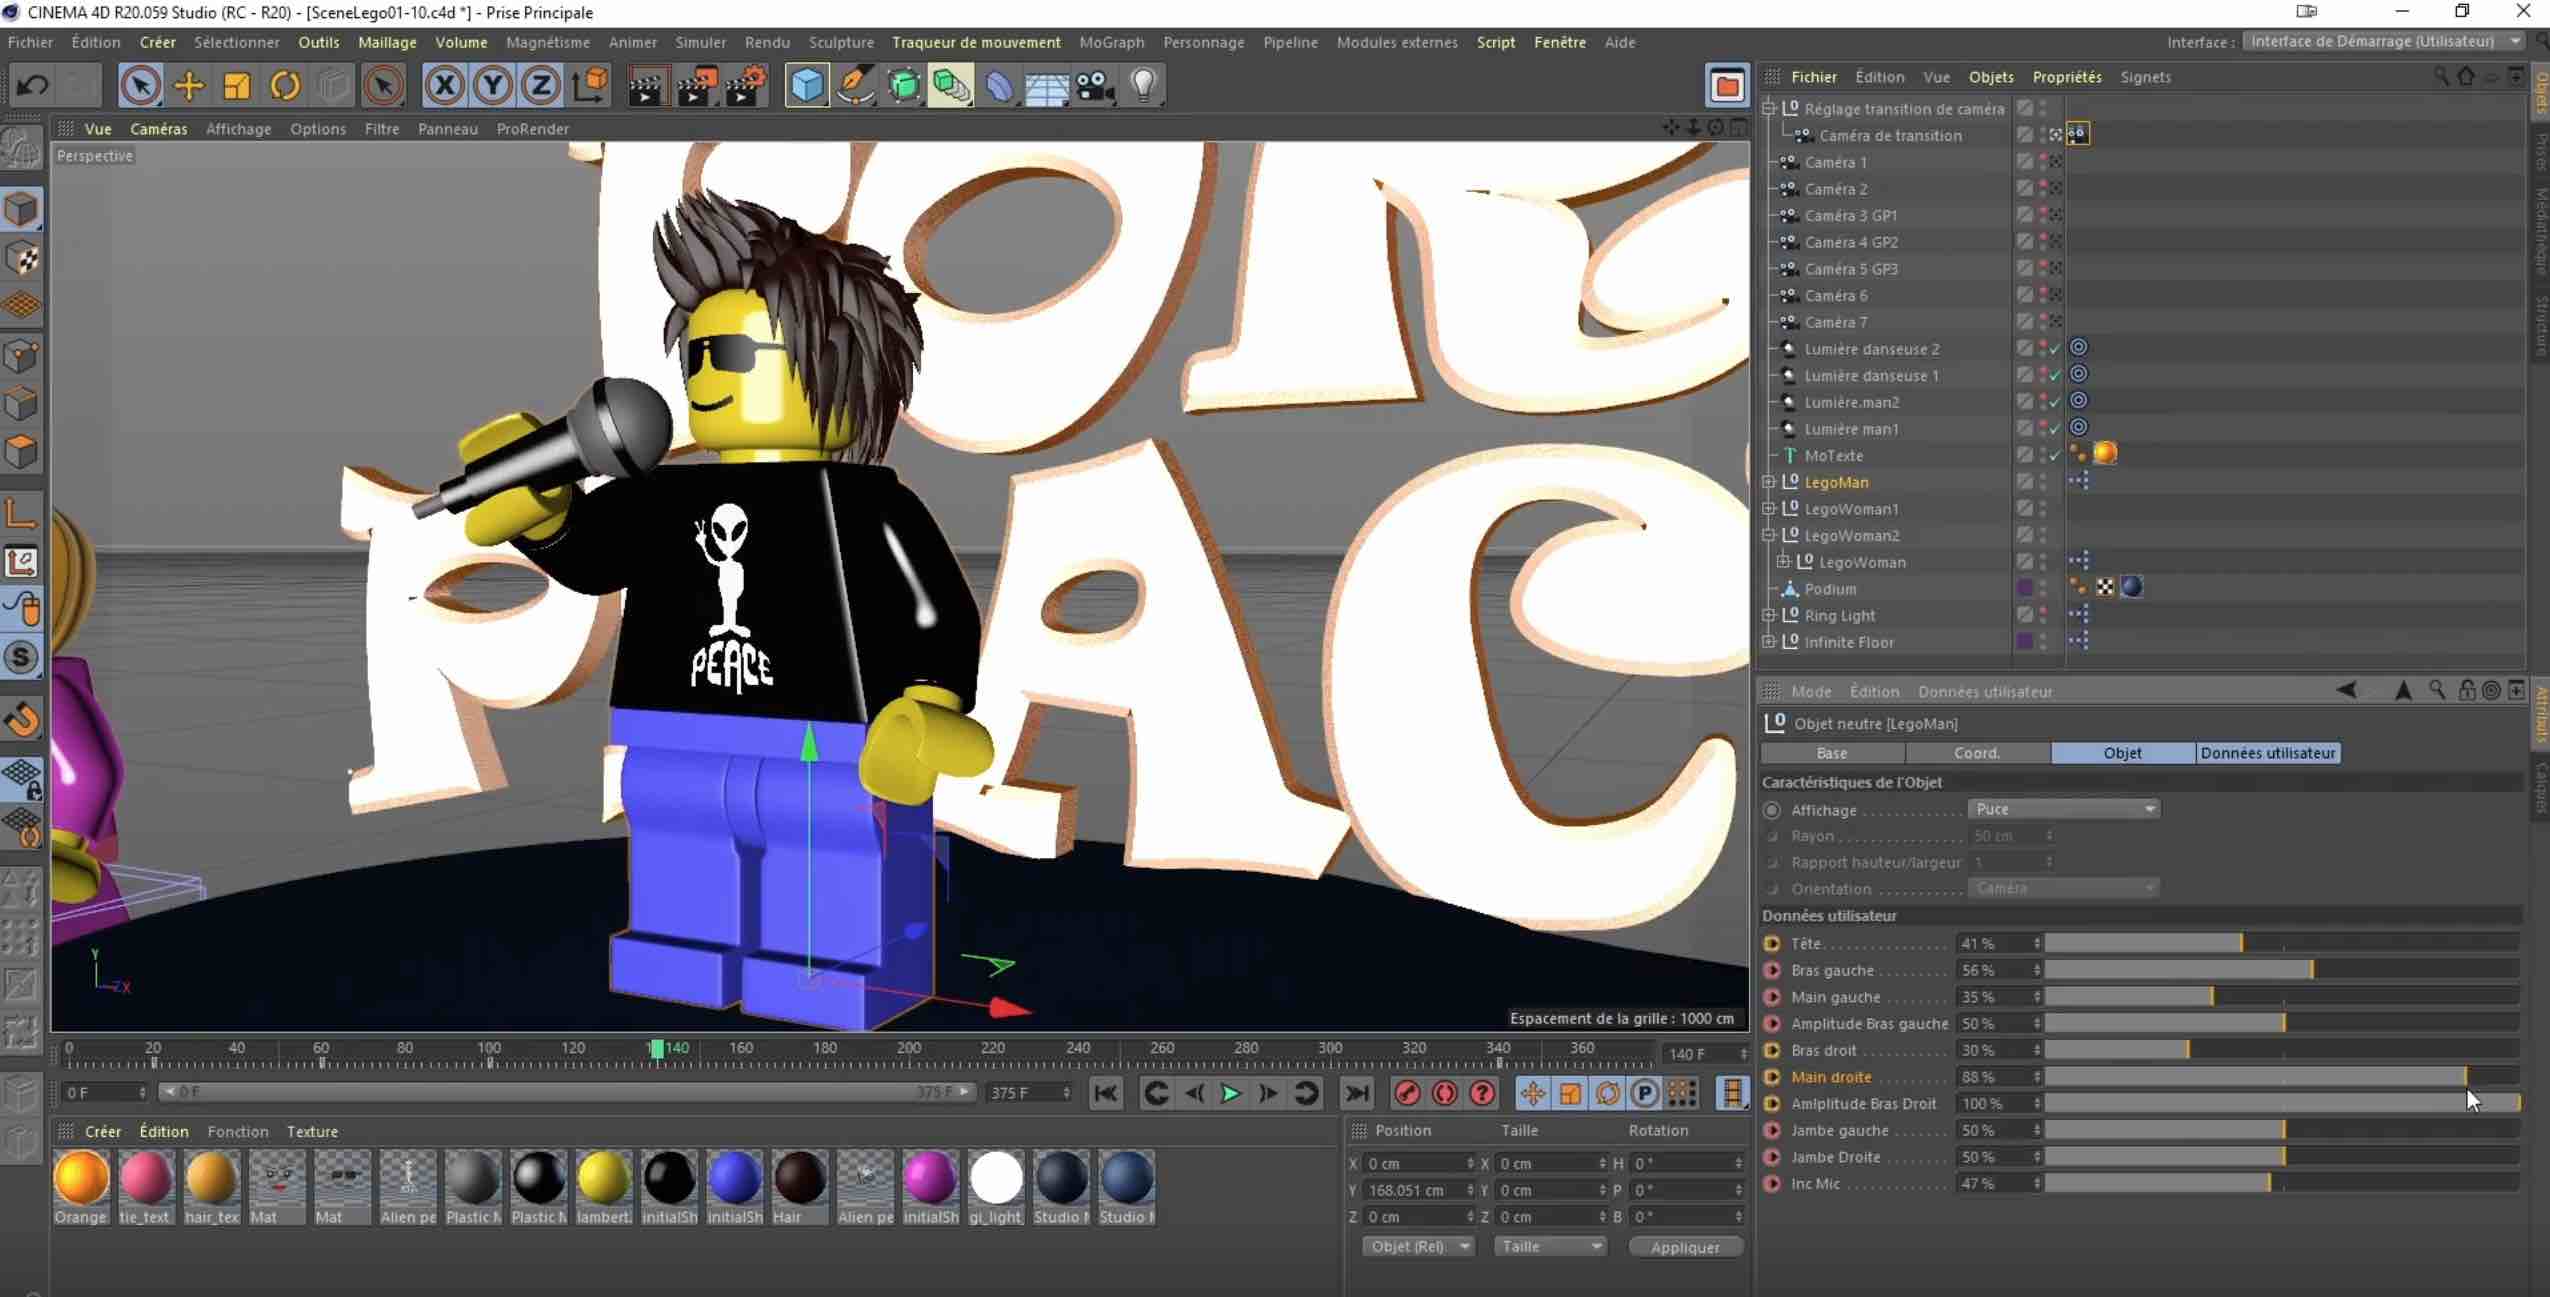The image size is (2550, 1297).
Task: Toggle MoTexte enable checkmark
Action: click(x=2055, y=455)
